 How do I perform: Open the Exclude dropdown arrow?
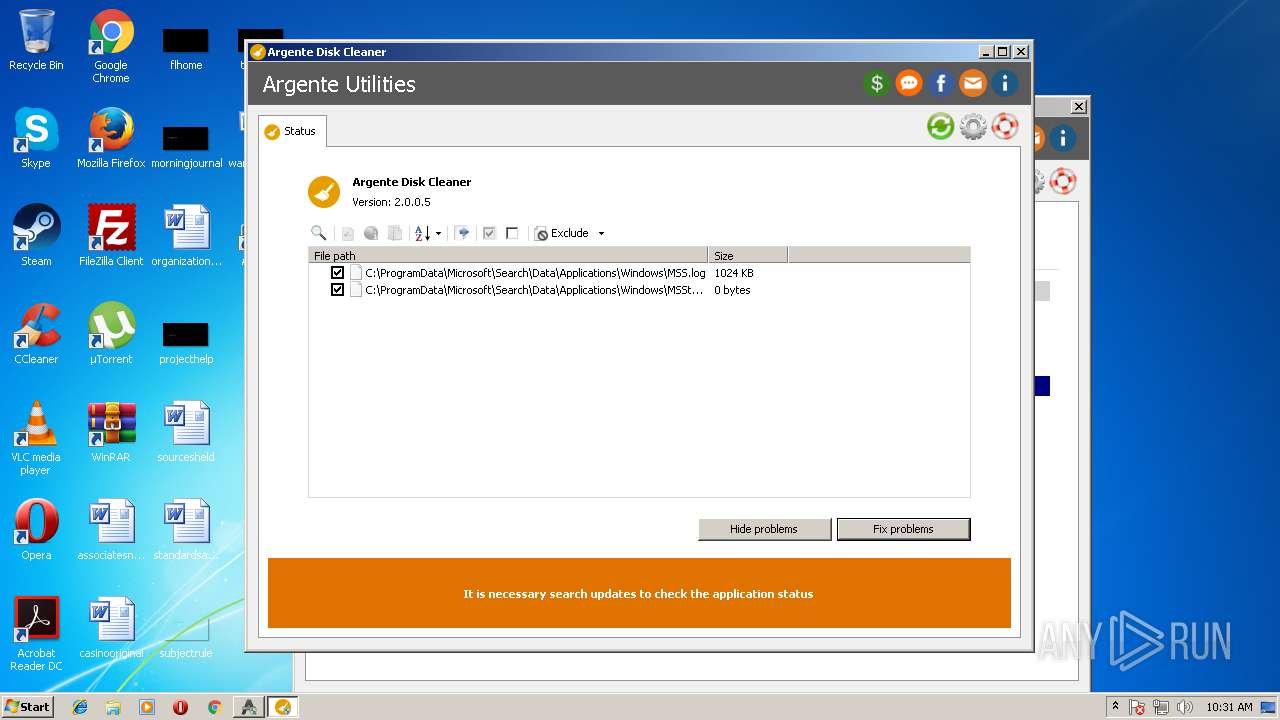601,233
